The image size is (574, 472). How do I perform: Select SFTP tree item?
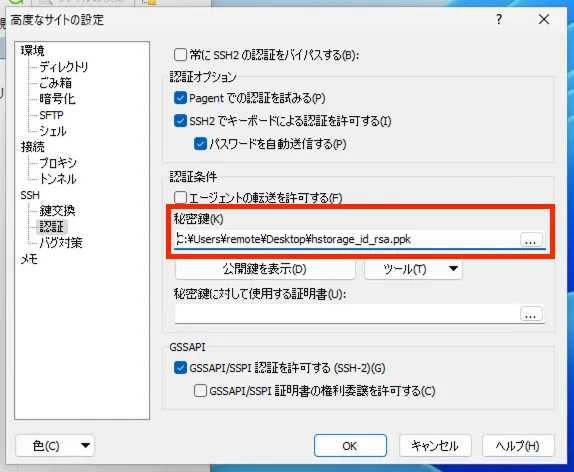point(51,115)
